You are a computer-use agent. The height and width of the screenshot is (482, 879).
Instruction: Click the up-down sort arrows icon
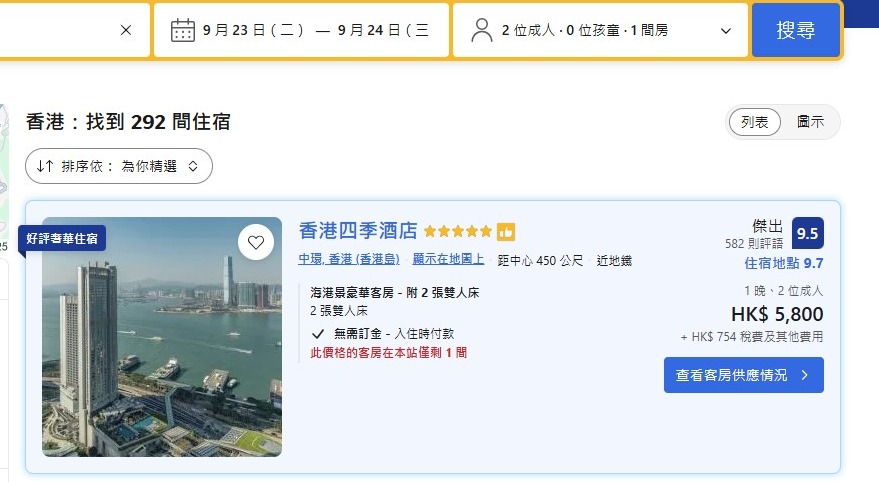coord(45,166)
